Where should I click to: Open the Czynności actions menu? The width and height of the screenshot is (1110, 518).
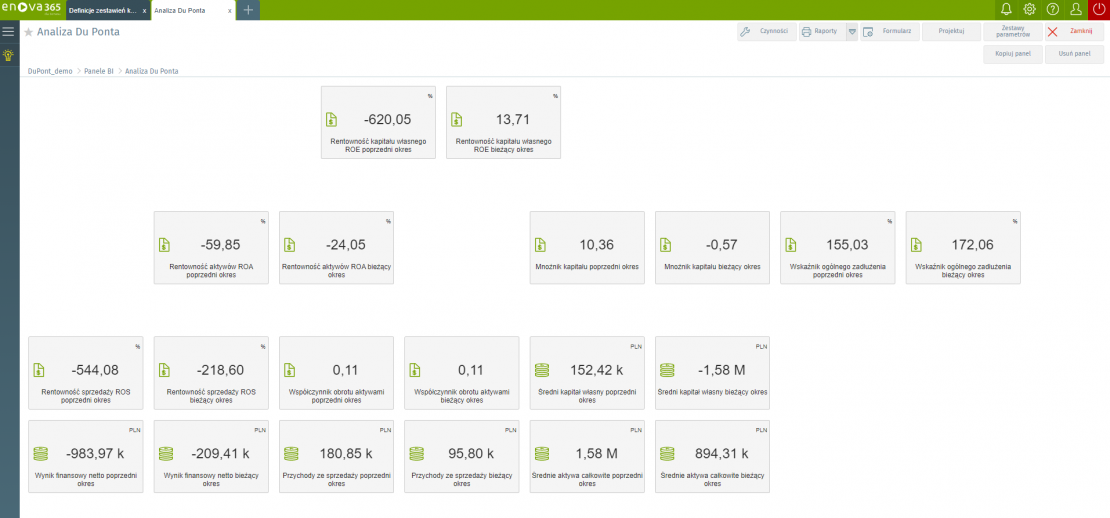click(765, 32)
